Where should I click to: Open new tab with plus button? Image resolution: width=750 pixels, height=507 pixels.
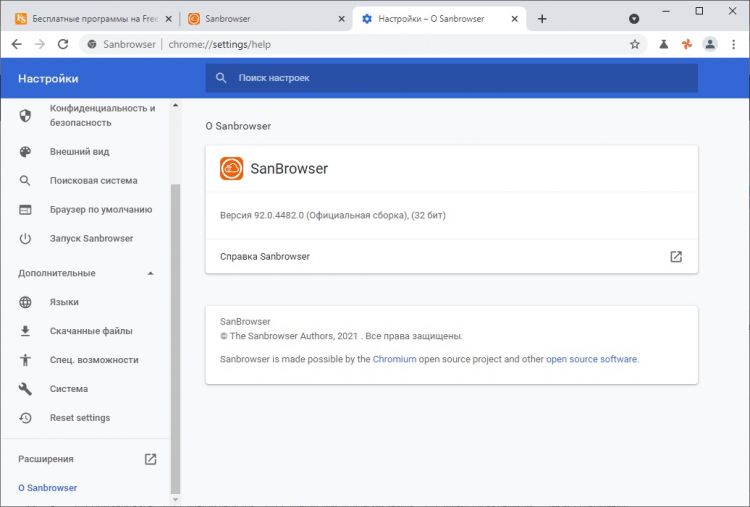(x=542, y=19)
